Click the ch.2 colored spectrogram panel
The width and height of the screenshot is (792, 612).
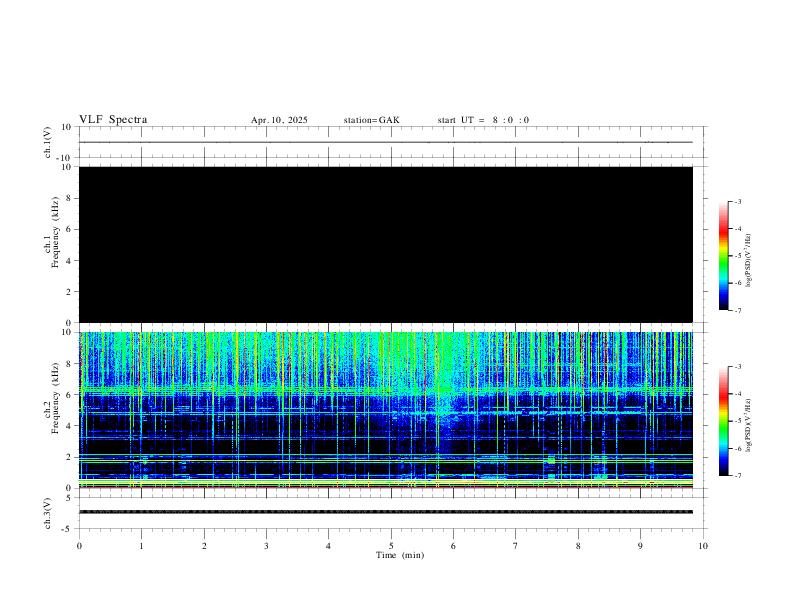pos(386,410)
